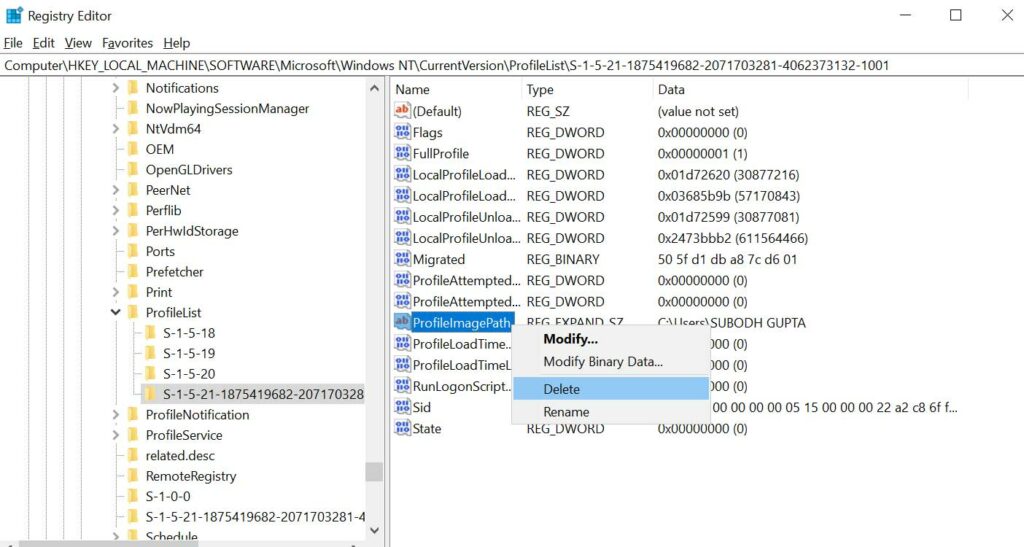The height and width of the screenshot is (547, 1024).
Task: Expand the PerHwIdStorage key
Action: (x=116, y=231)
